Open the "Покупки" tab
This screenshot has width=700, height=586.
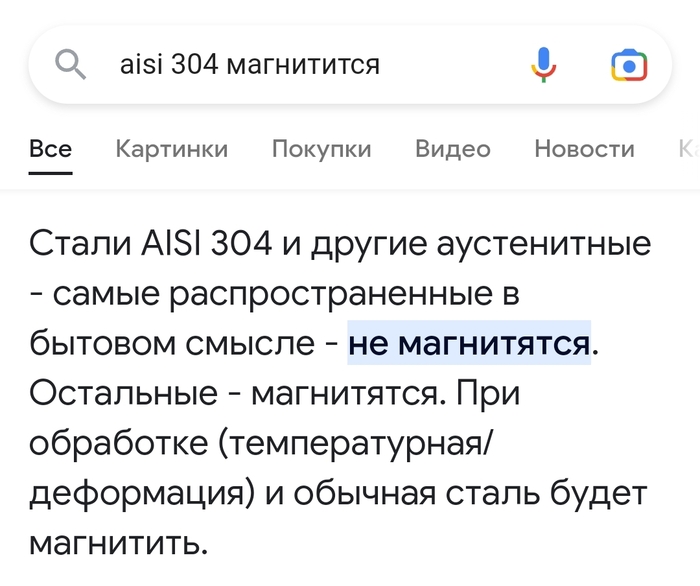[x=321, y=149]
